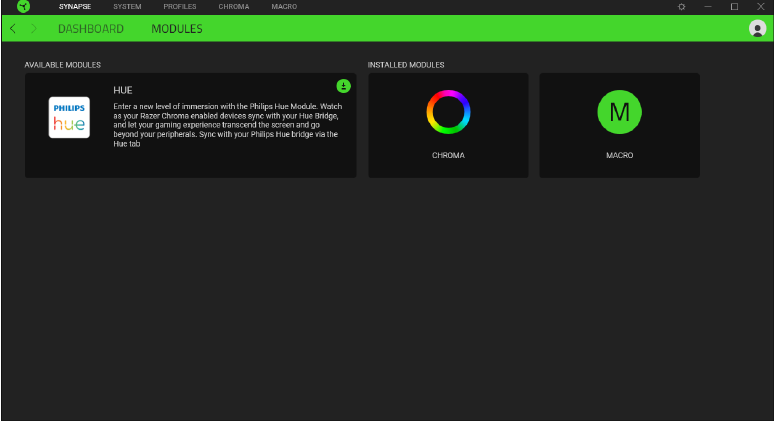This screenshot has width=774, height=422.
Task: Click the CHROMA module label
Action: (448, 155)
